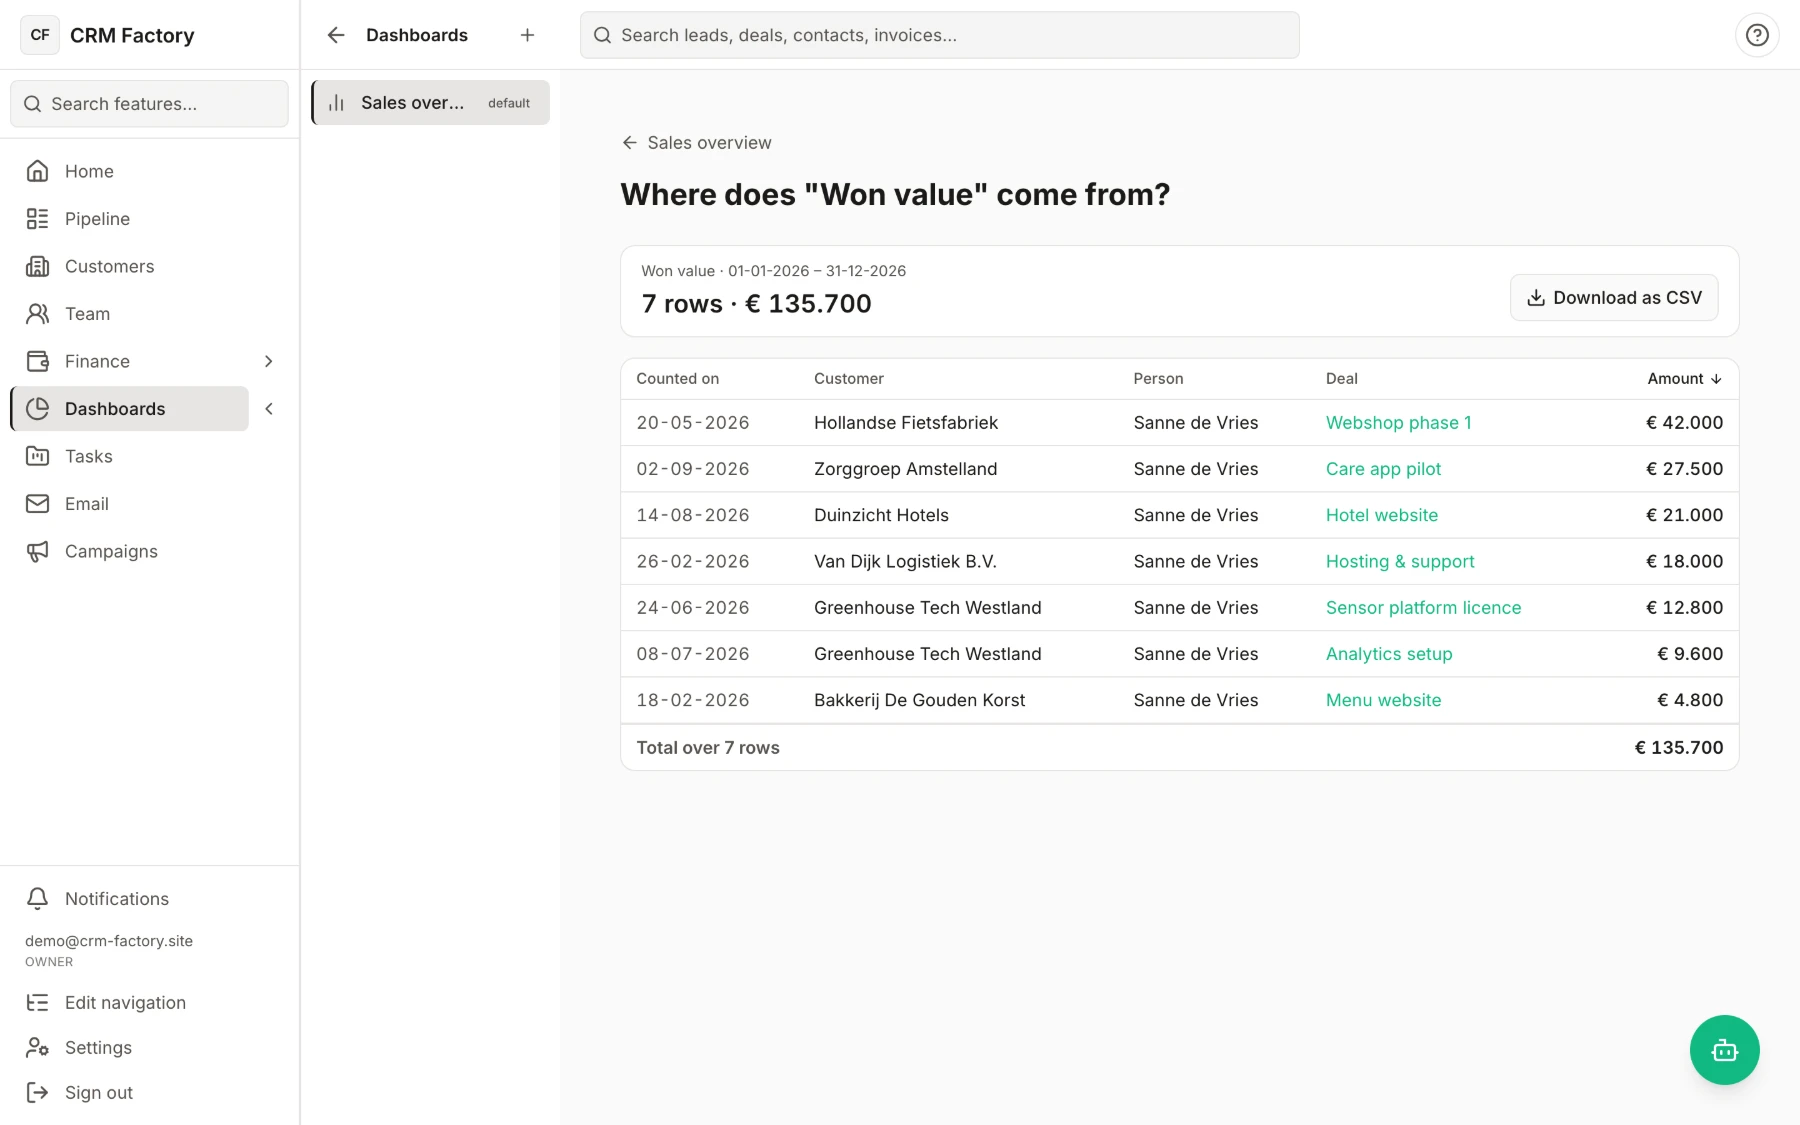Image resolution: width=1800 pixels, height=1125 pixels.
Task: Open the Hotel website deal link
Action: (x=1381, y=515)
